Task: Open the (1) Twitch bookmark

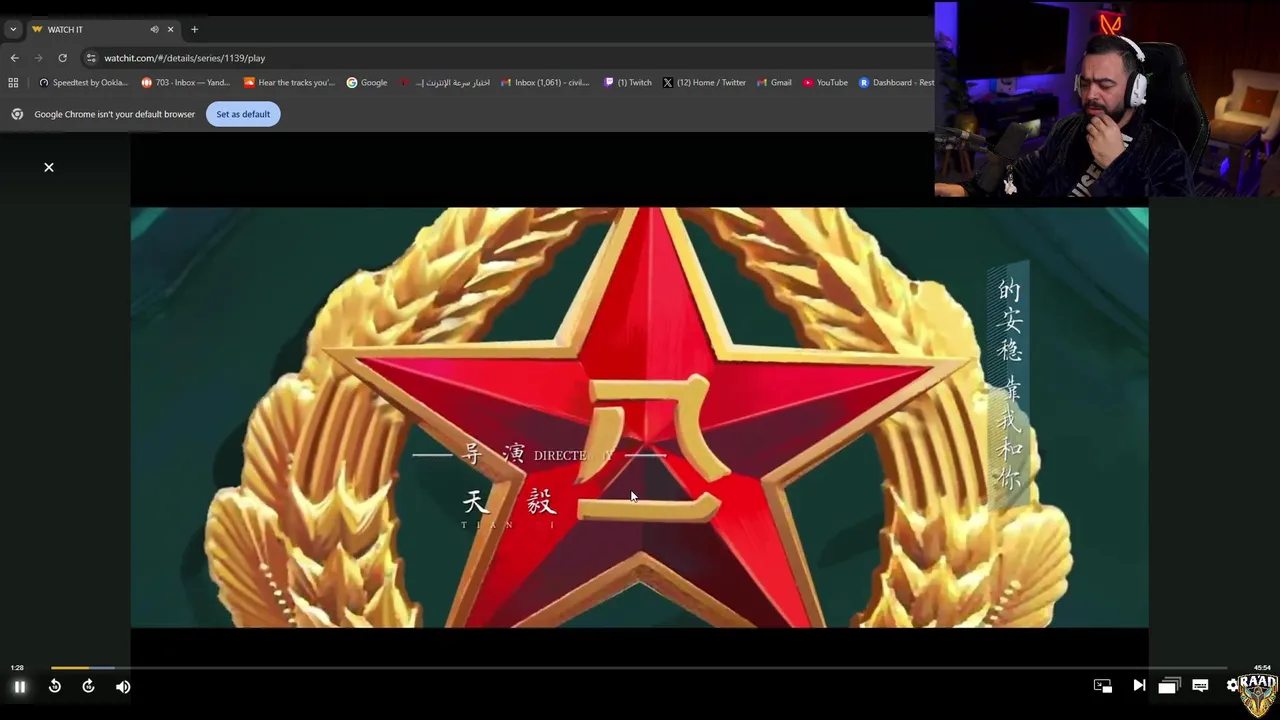Action: point(628,83)
